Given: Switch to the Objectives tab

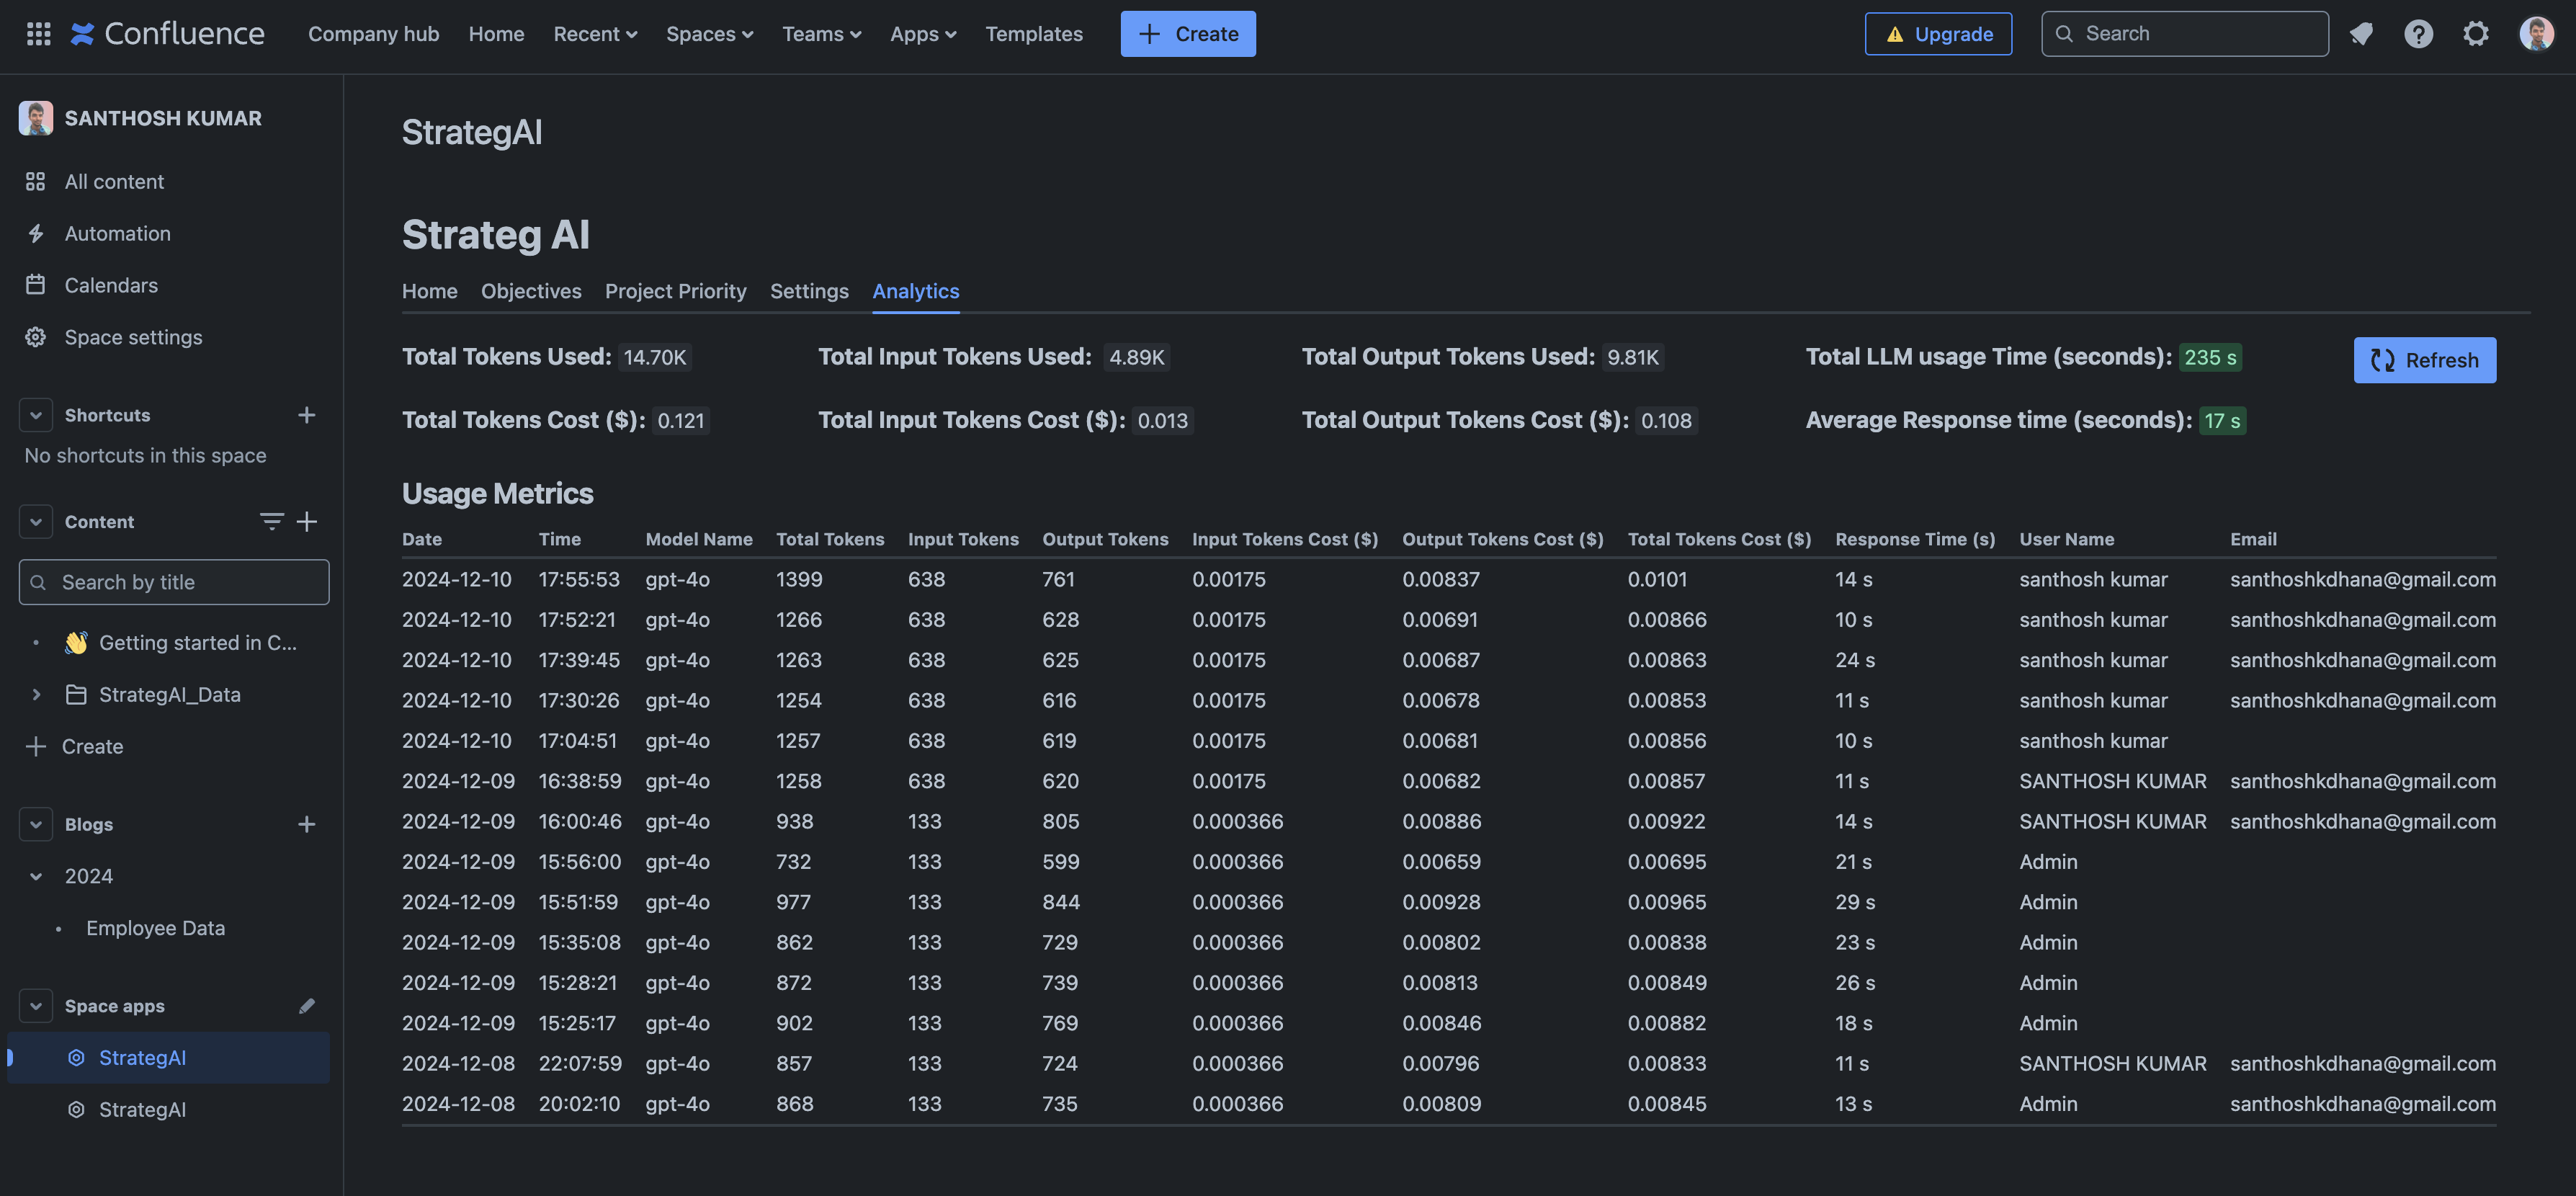Looking at the screenshot, I should [530, 291].
